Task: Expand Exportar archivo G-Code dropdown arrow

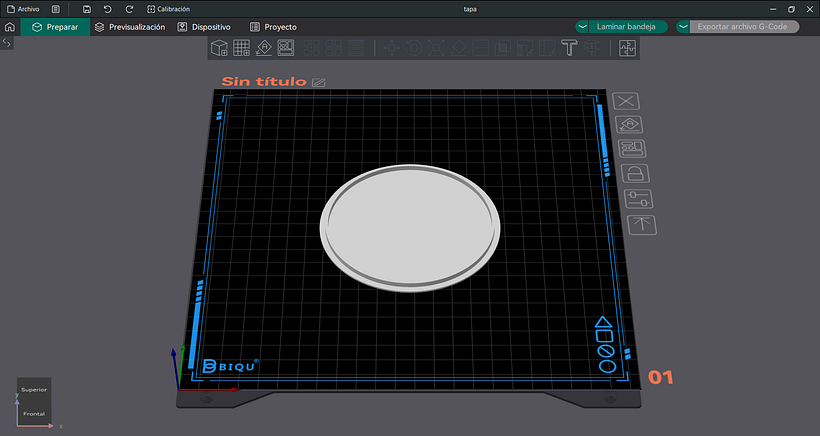Action: coord(684,27)
